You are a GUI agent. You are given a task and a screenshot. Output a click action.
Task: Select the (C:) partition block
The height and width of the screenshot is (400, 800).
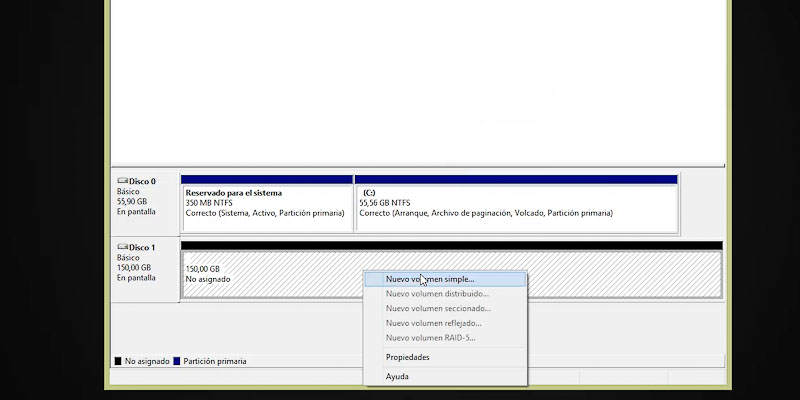tap(516, 204)
